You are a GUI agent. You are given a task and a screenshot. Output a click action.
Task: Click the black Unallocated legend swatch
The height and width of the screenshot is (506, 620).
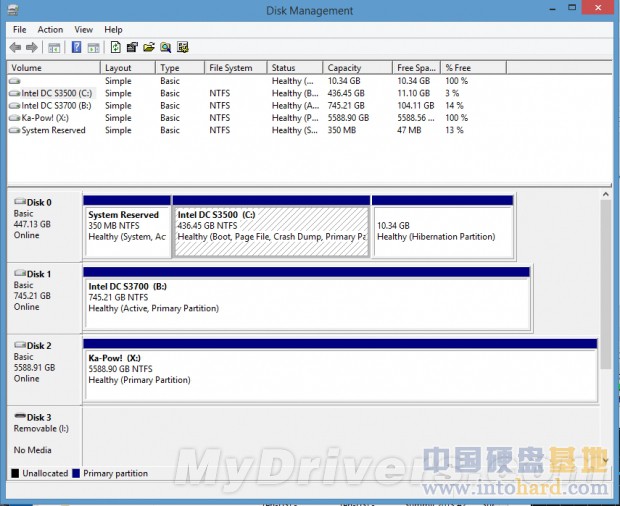click(x=15, y=473)
